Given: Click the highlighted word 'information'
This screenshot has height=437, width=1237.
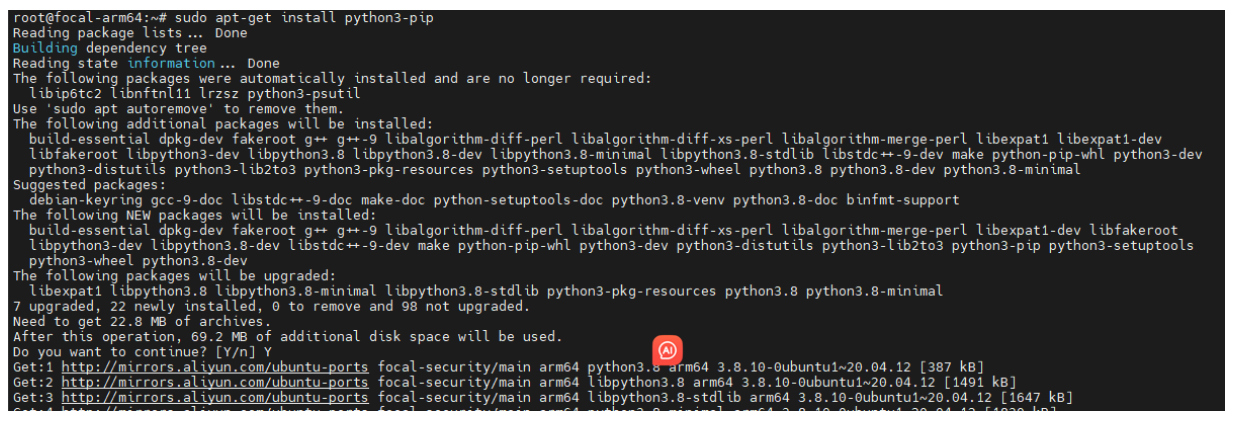Looking at the screenshot, I should 171,63.
